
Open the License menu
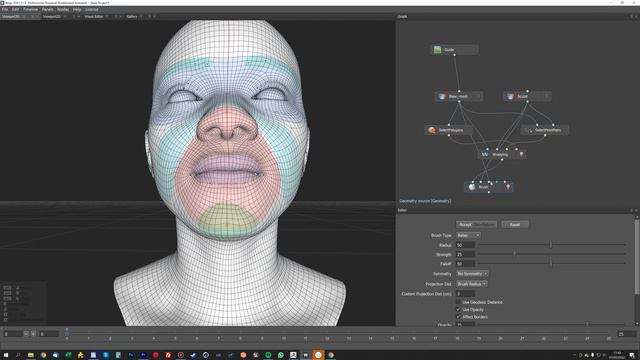[91, 9]
